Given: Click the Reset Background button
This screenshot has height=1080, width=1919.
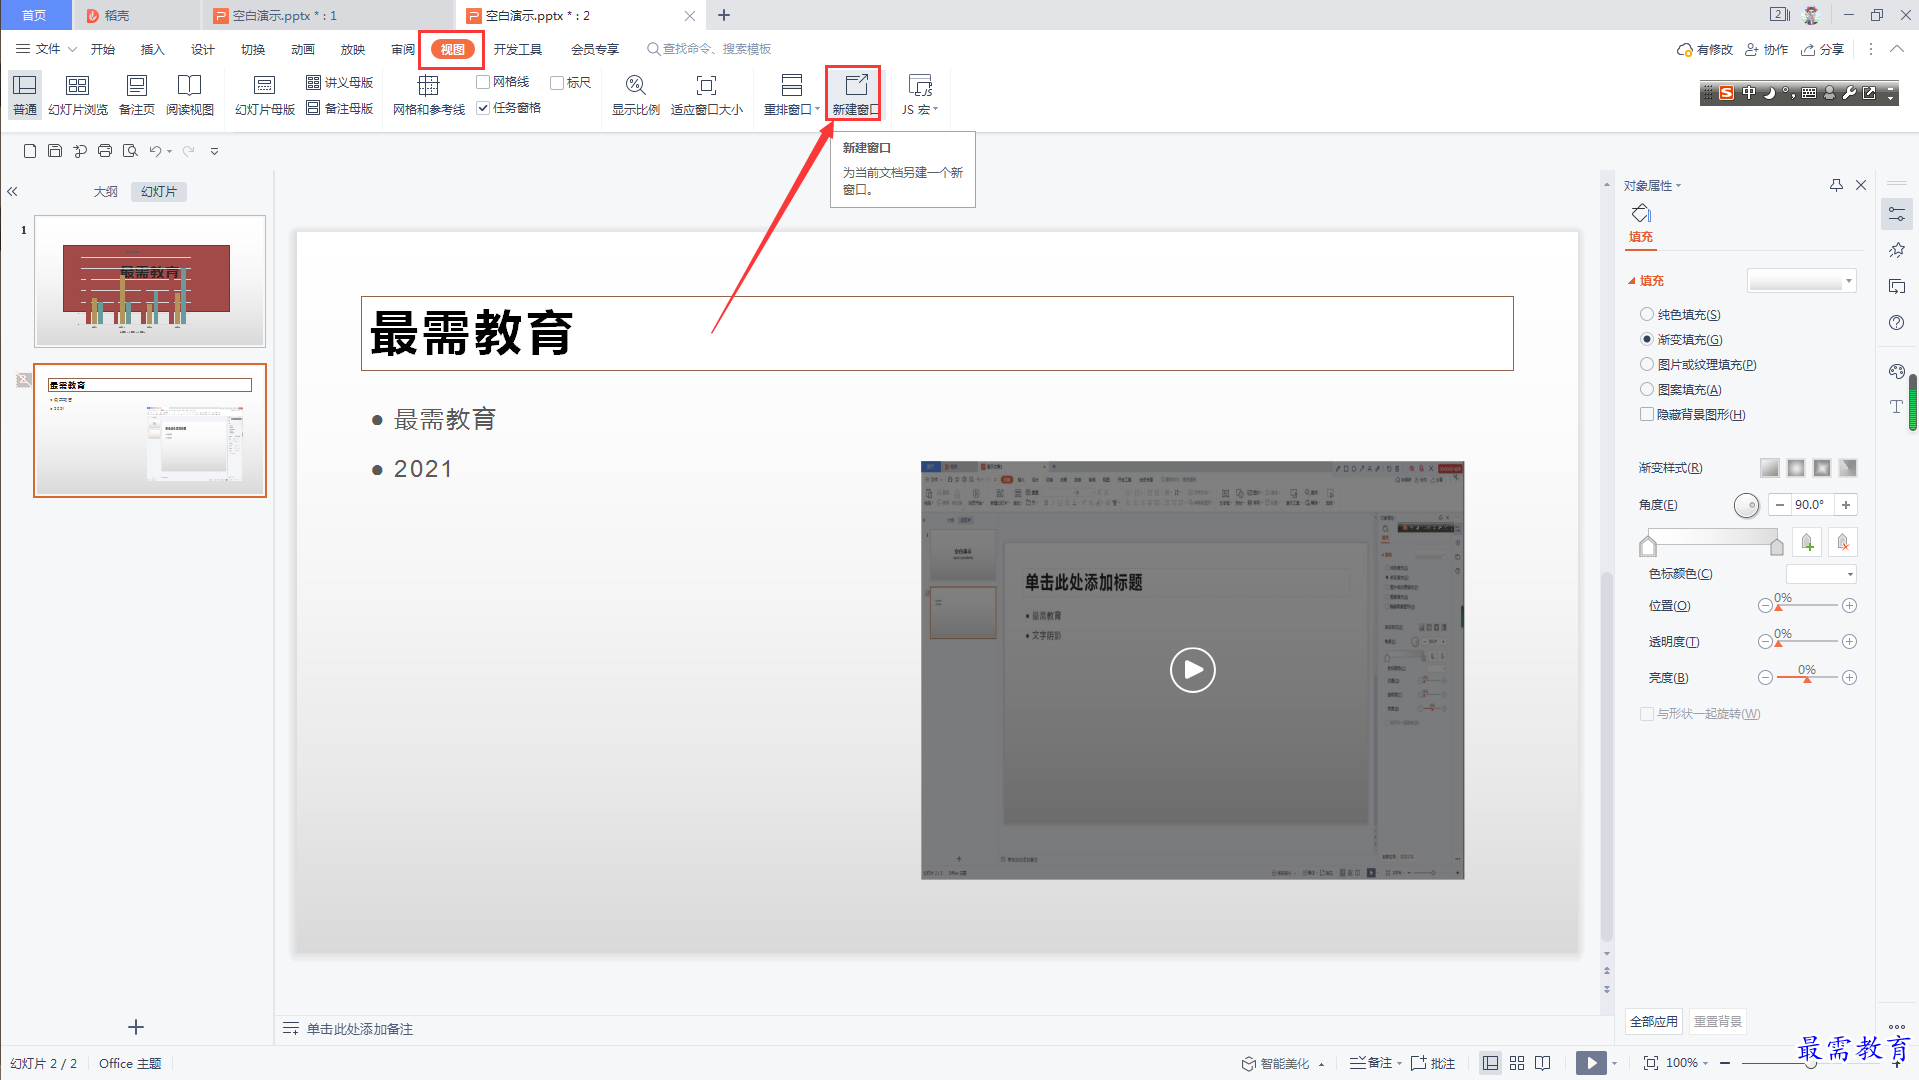Looking at the screenshot, I should (x=1718, y=1021).
